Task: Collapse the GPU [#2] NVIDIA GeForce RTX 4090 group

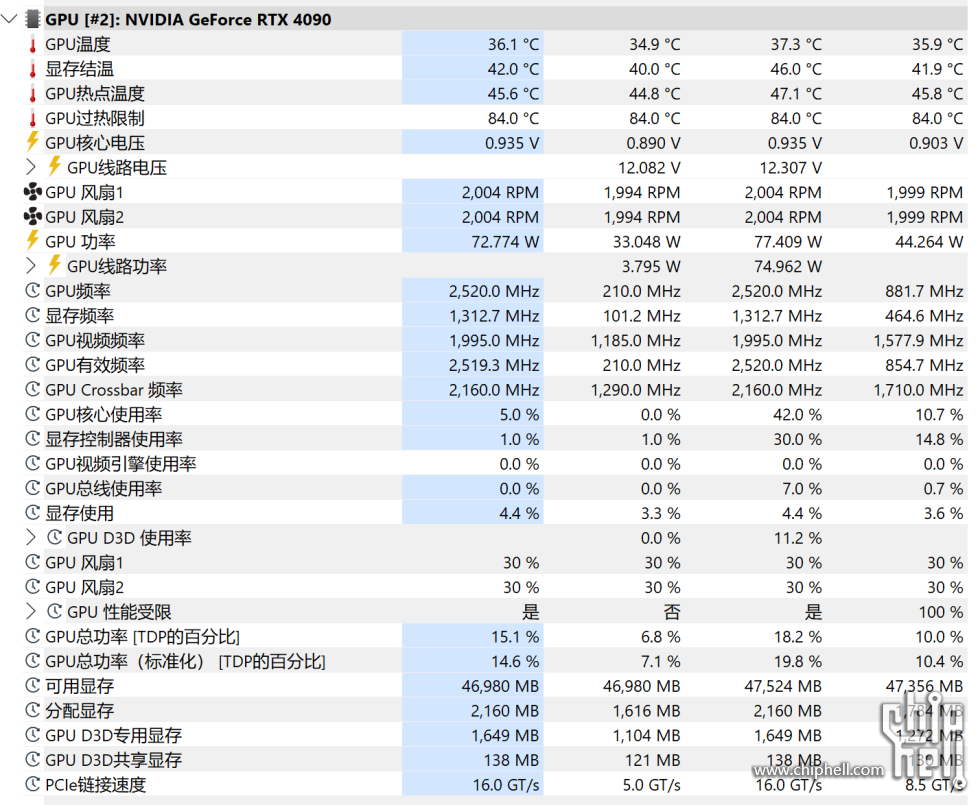Action: [9, 19]
